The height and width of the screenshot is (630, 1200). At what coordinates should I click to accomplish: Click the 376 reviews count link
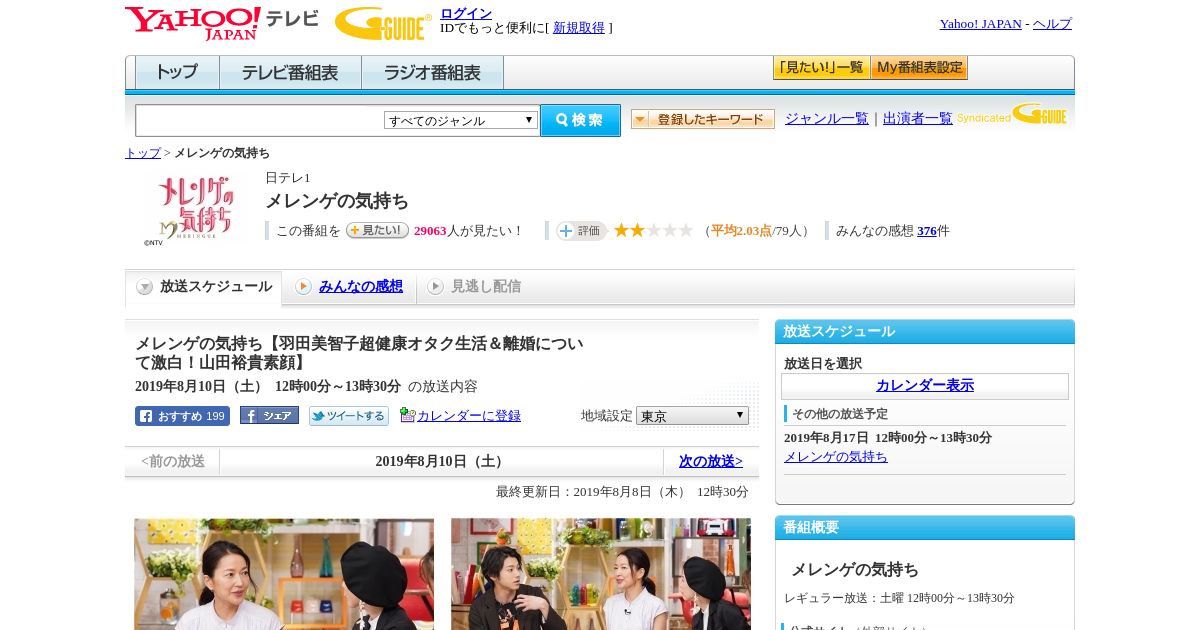tap(927, 231)
